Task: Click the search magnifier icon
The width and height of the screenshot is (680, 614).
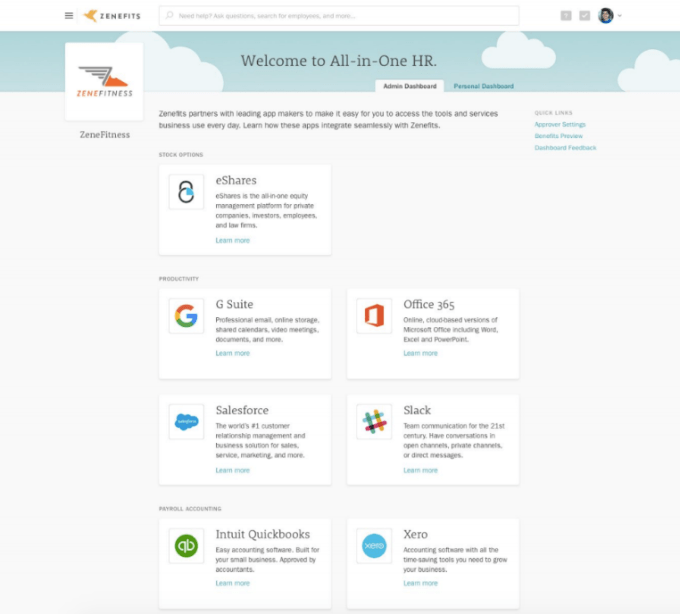Action: (170, 16)
